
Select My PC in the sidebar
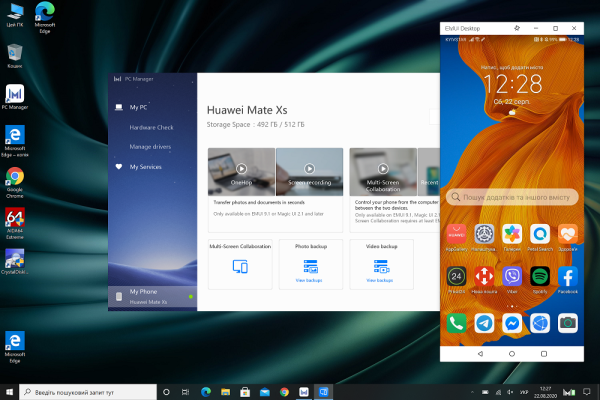(138, 107)
